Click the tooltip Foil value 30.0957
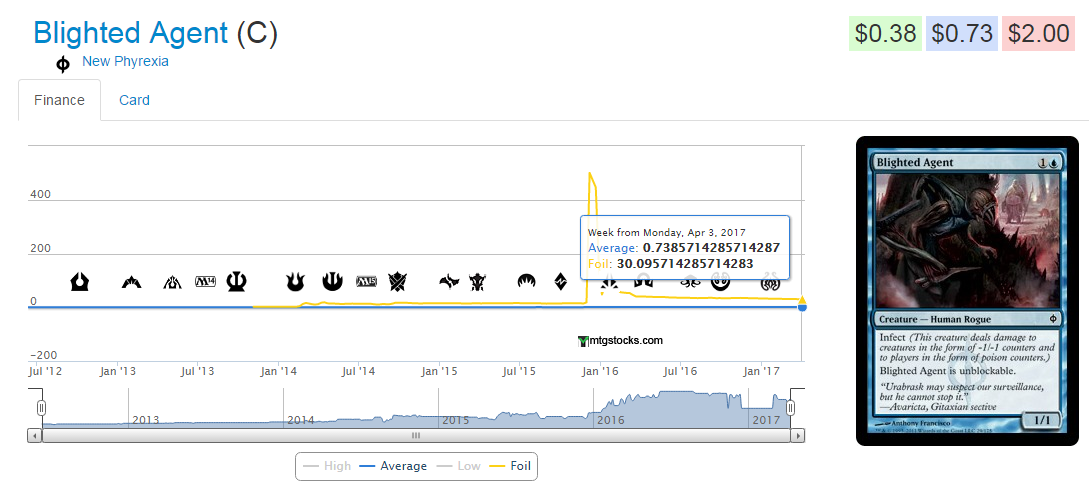The image size is (1089, 487). [685, 263]
